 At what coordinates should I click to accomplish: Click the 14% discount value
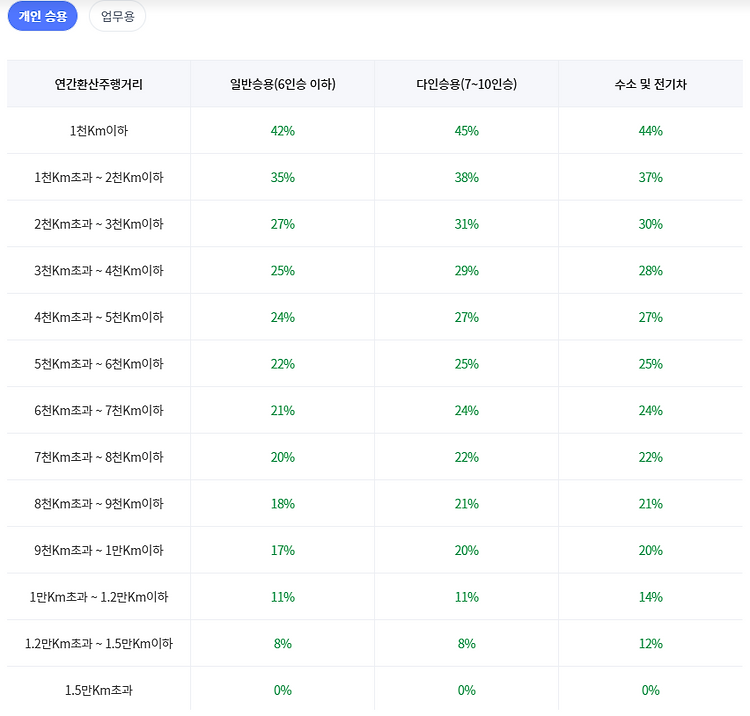pyautogui.click(x=651, y=597)
